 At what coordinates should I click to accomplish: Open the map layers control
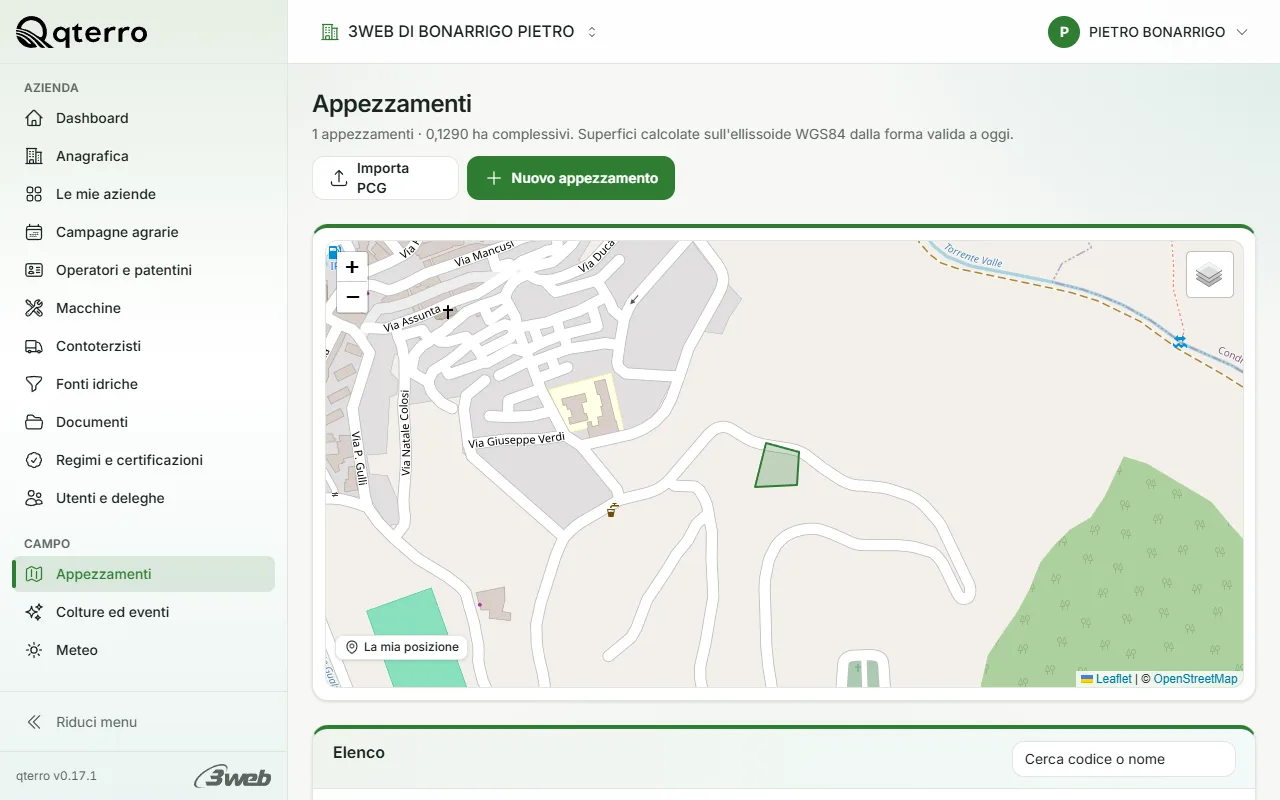click(x=1209, y=274)
